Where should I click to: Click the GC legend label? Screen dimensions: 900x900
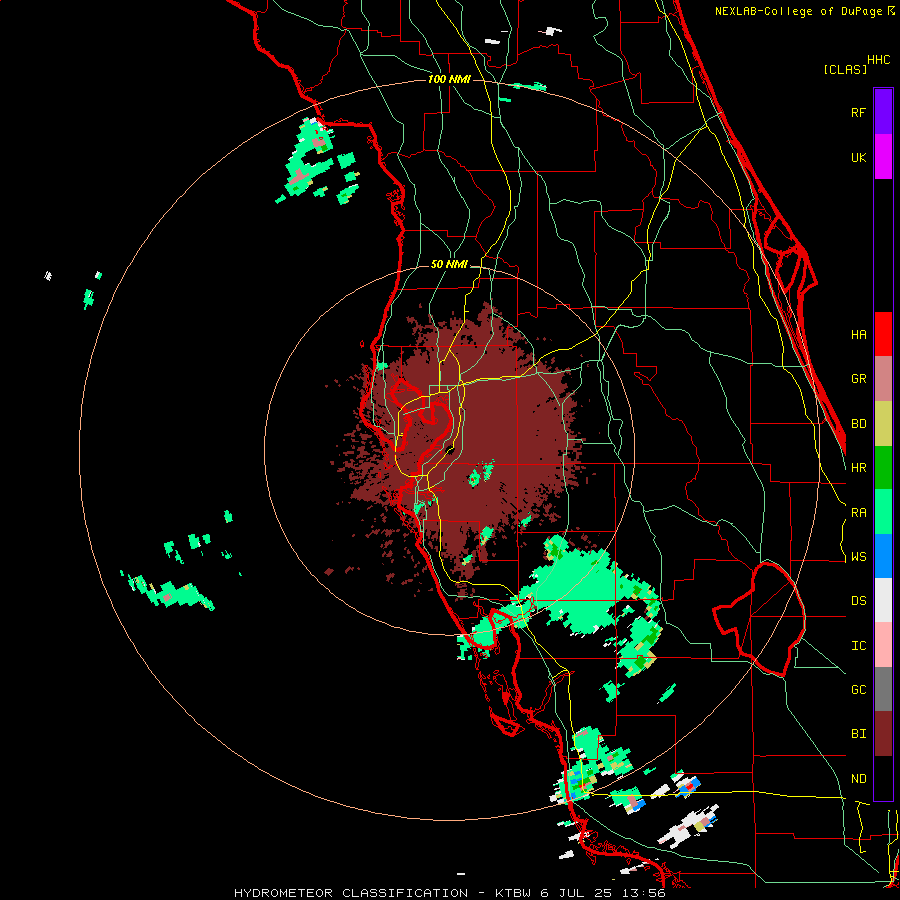click(859, 690)
